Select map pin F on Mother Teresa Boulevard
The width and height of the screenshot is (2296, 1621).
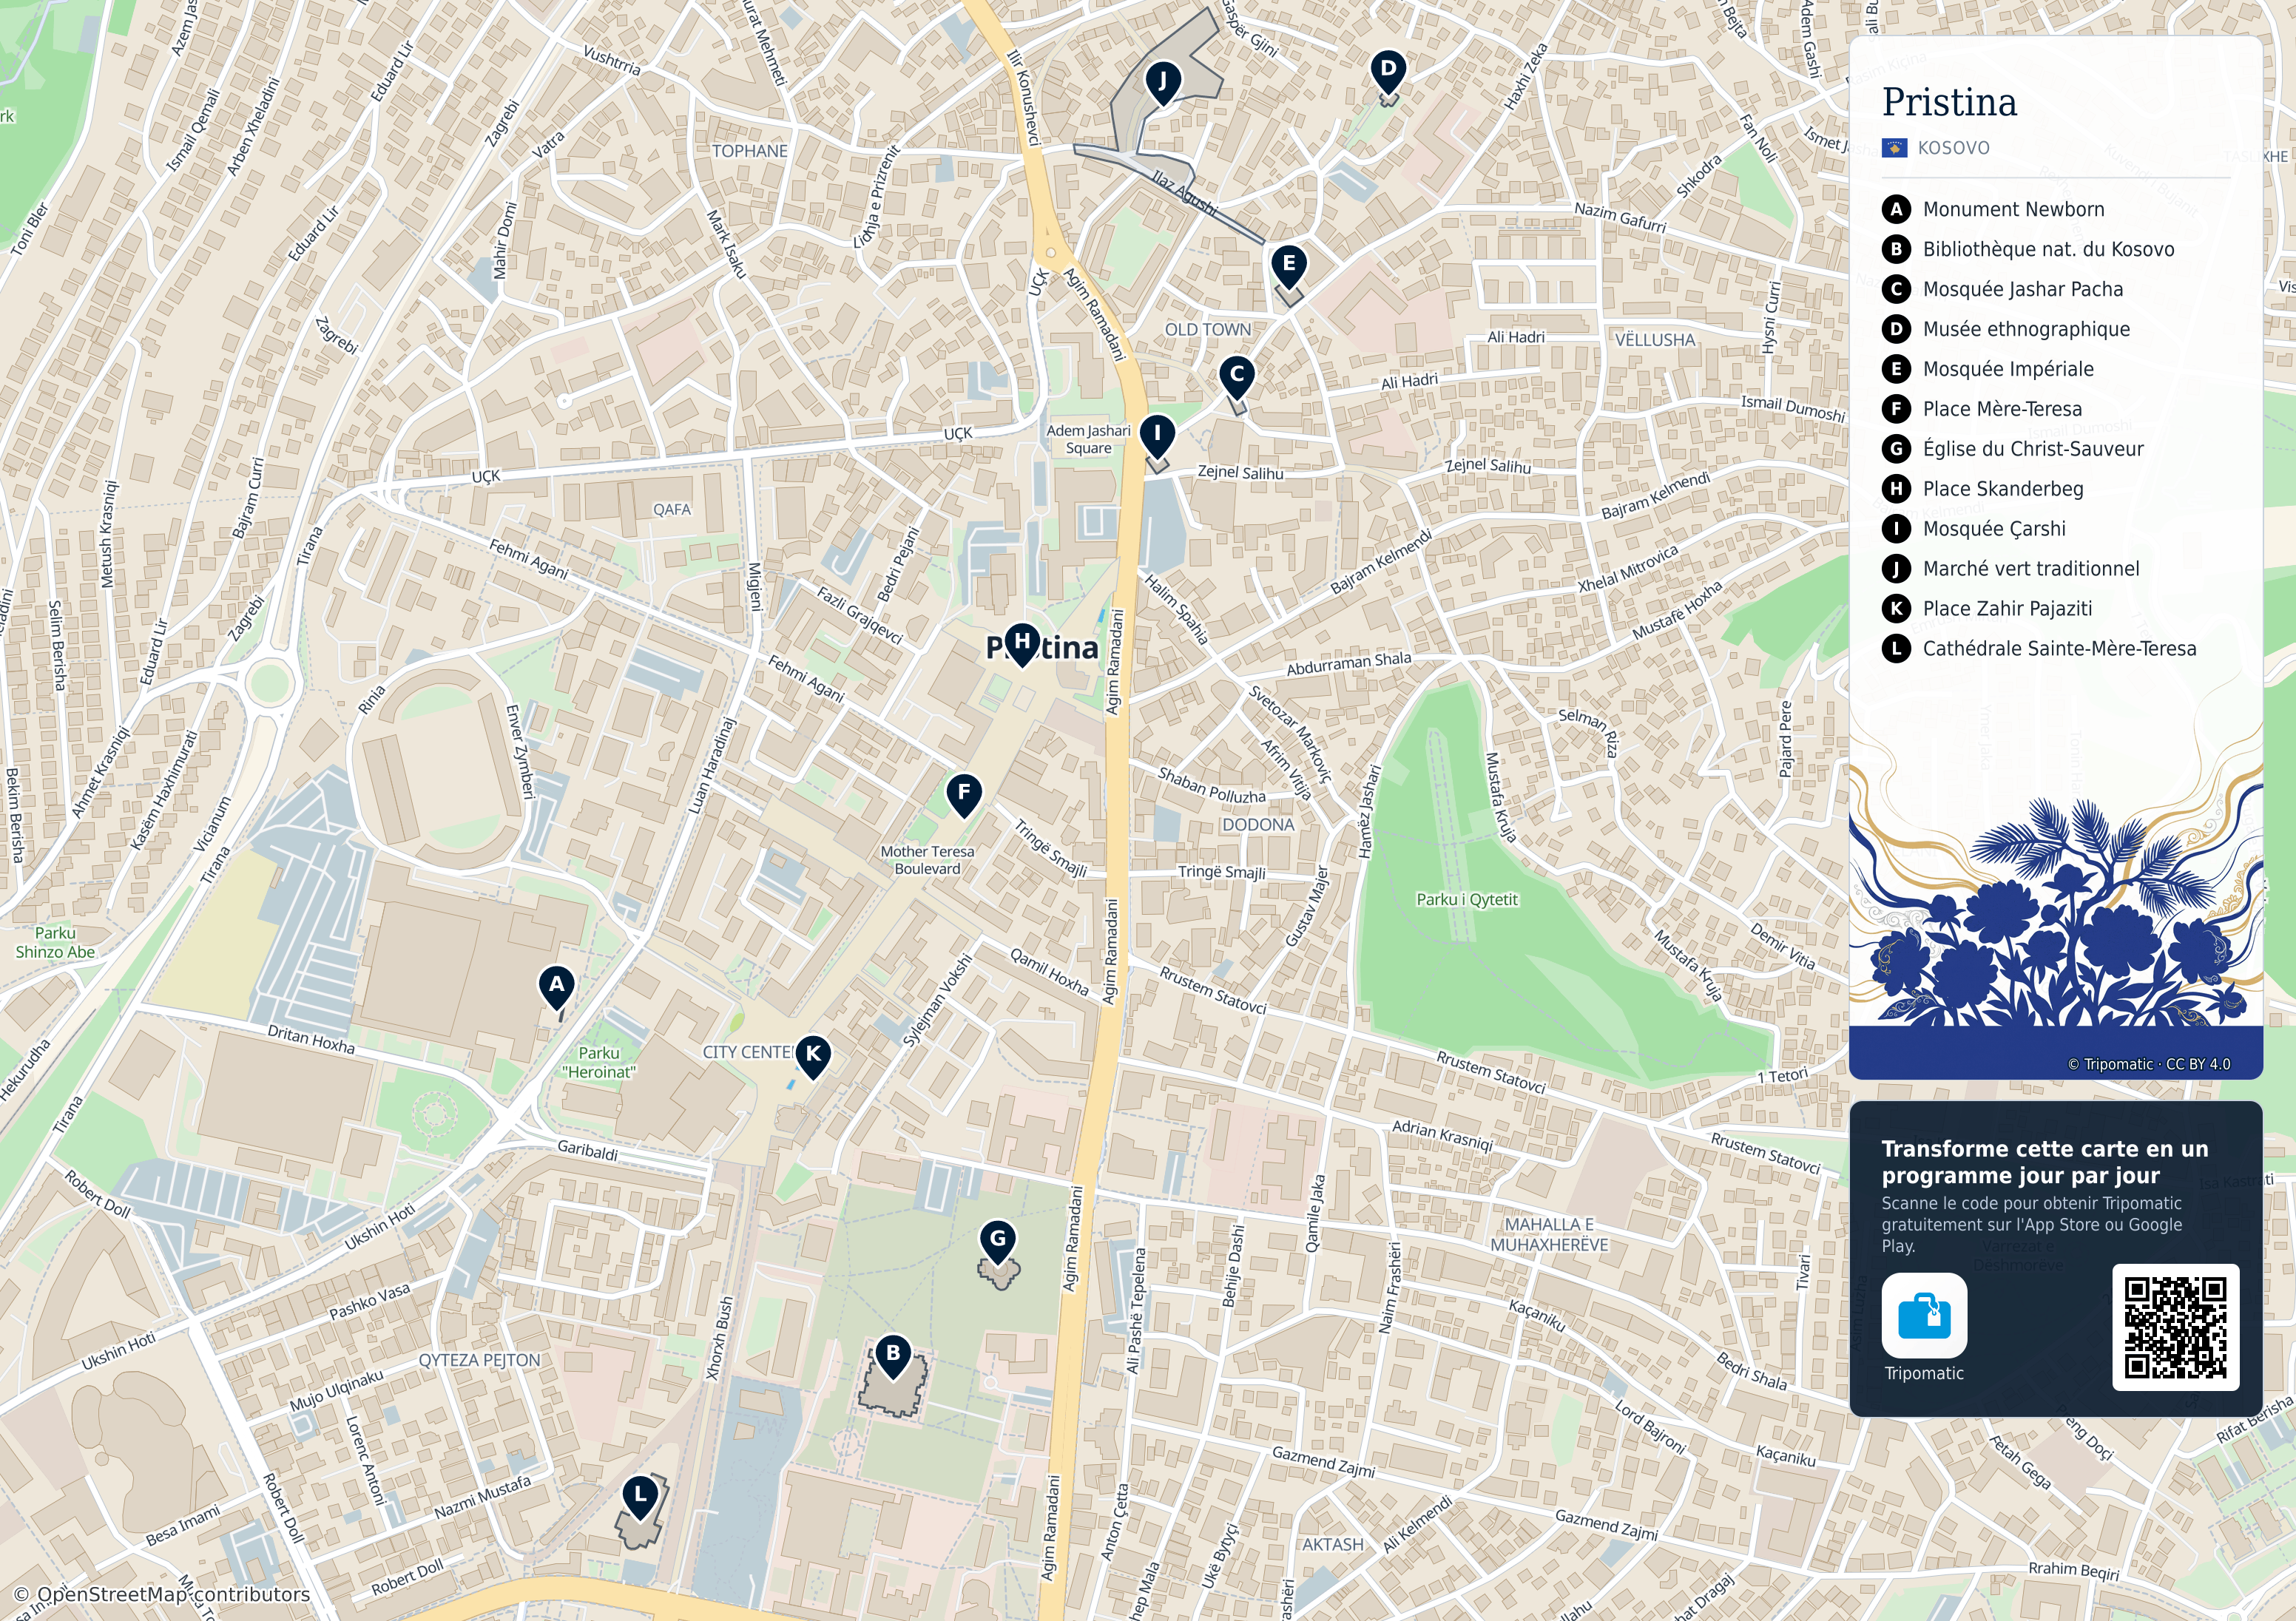(964, 796)
